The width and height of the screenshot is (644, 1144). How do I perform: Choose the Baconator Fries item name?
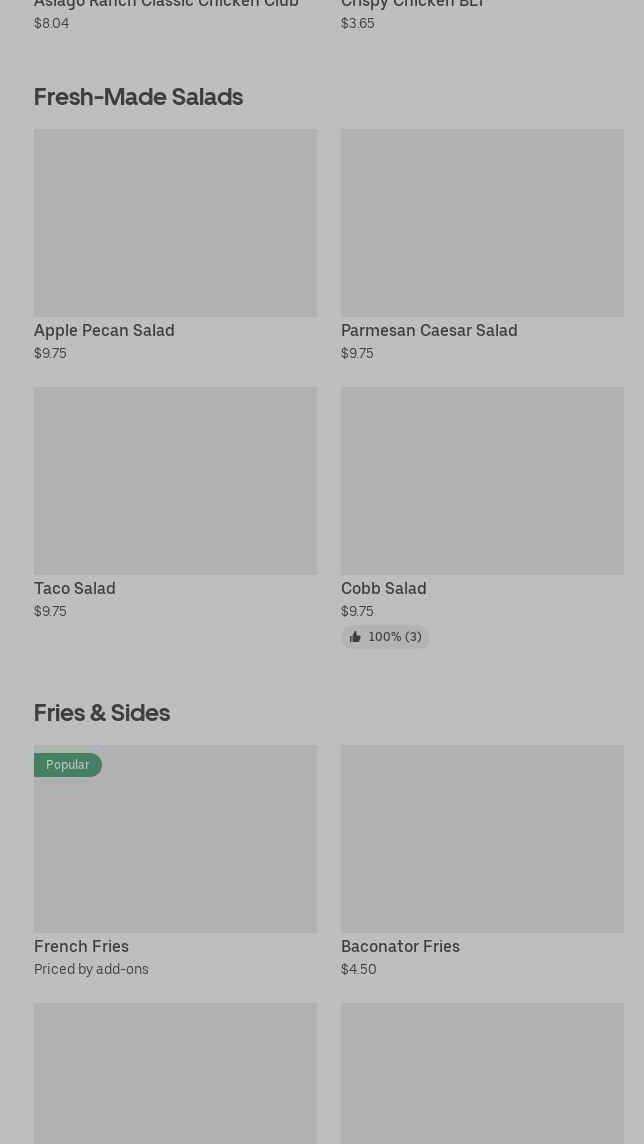(x=400, y=946)
